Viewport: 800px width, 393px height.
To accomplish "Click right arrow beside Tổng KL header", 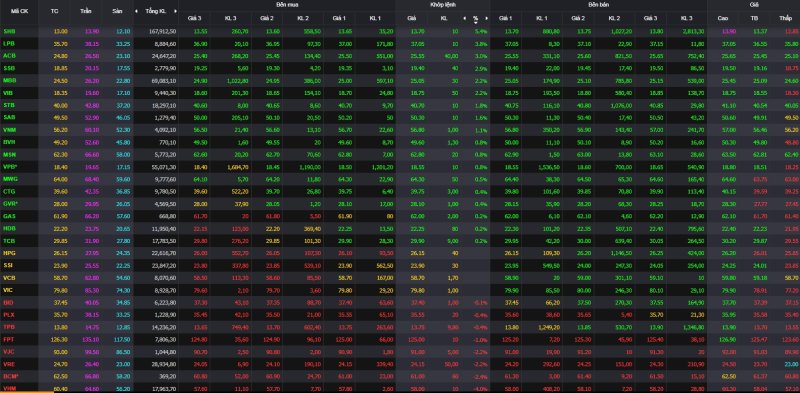I will point(176,11).
